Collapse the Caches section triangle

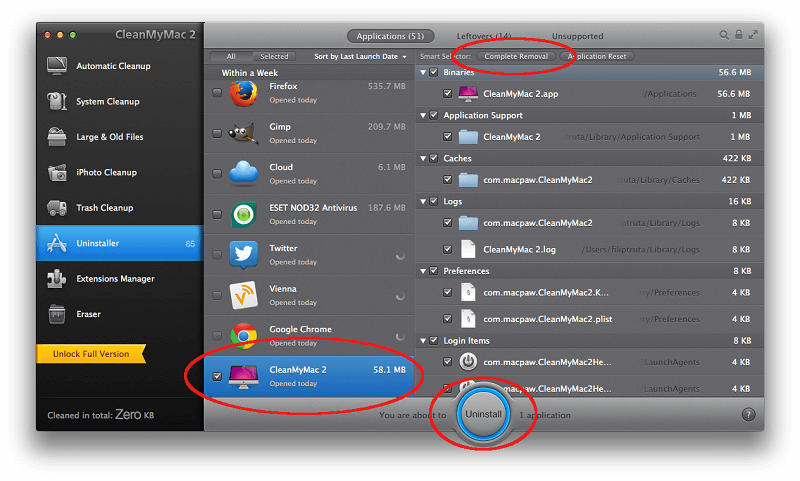423,159
